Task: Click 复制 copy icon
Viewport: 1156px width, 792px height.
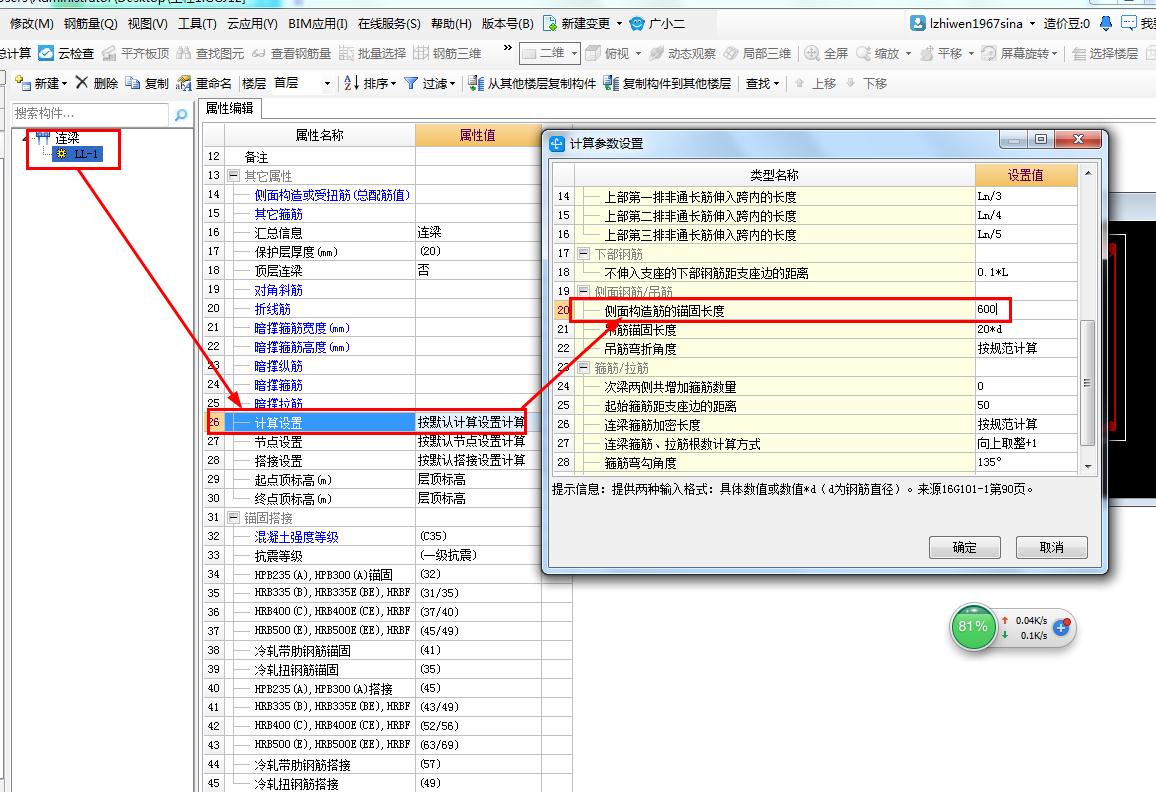Action: pyautogui.click(x=133, y=83)
